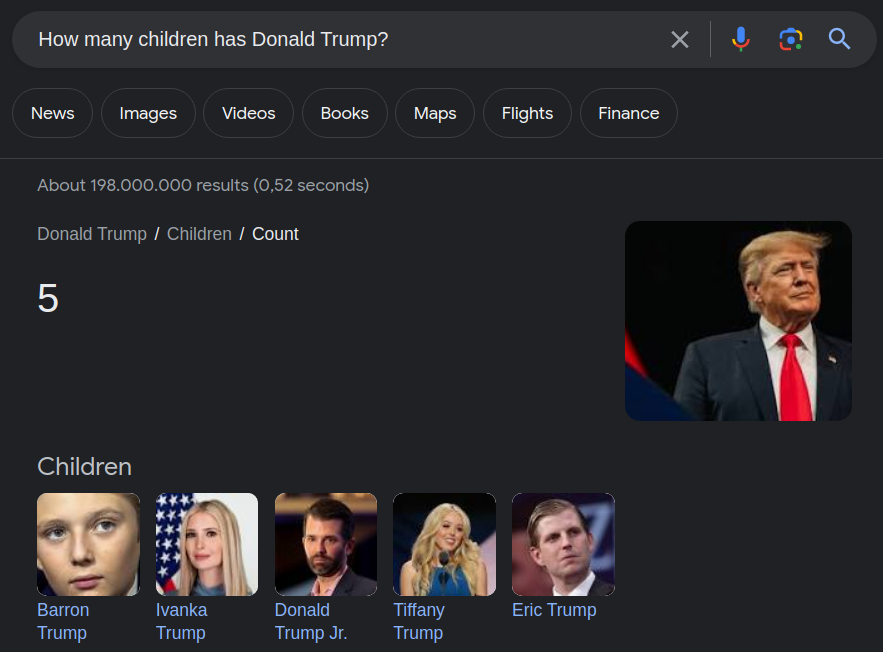Click inside the search query field
This screenshot has height=652, width=883.
coord(340,40)
